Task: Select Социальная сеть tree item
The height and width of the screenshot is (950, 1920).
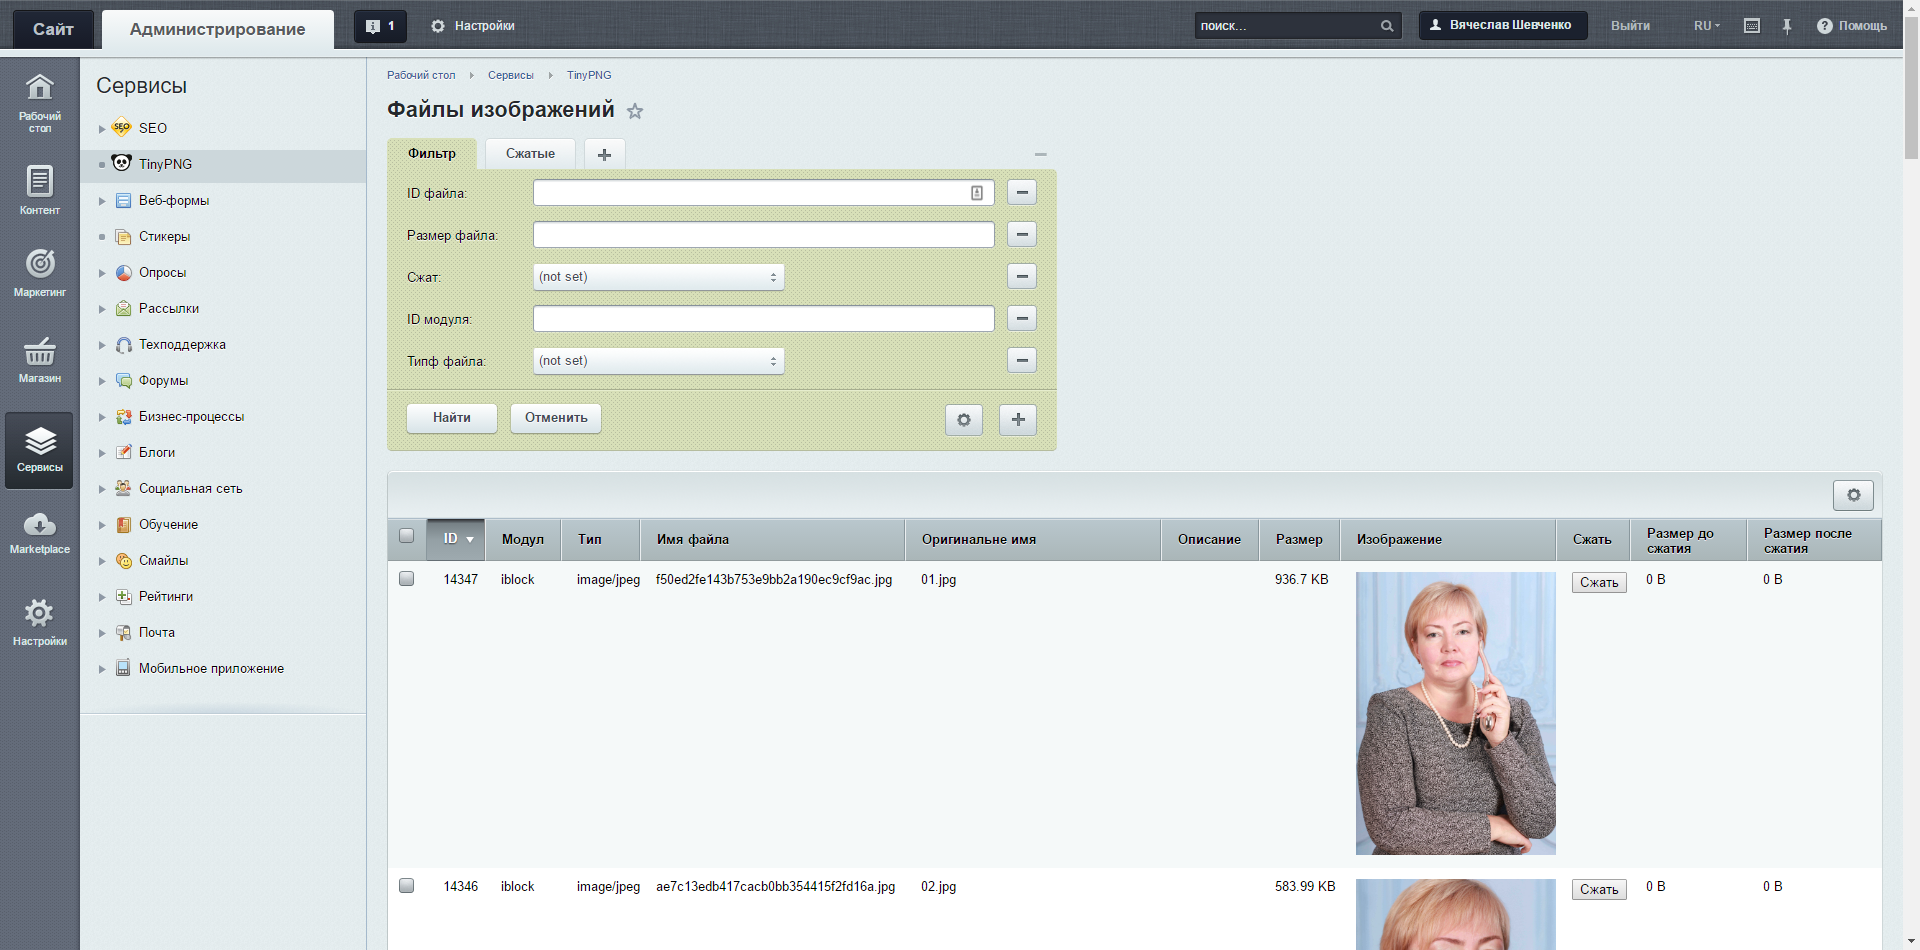Action: [191, 489]
